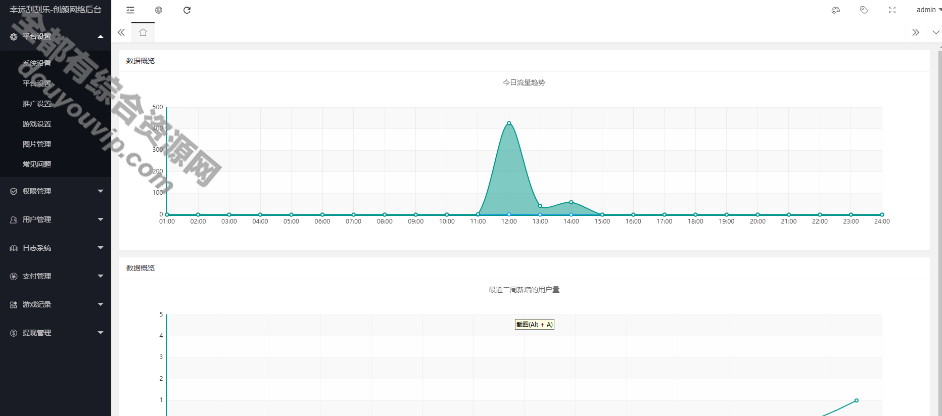The height and width of the screenshot is (416, 942).
Task: Collapse the 平台设置 group arrow
Action: [100, 36]
